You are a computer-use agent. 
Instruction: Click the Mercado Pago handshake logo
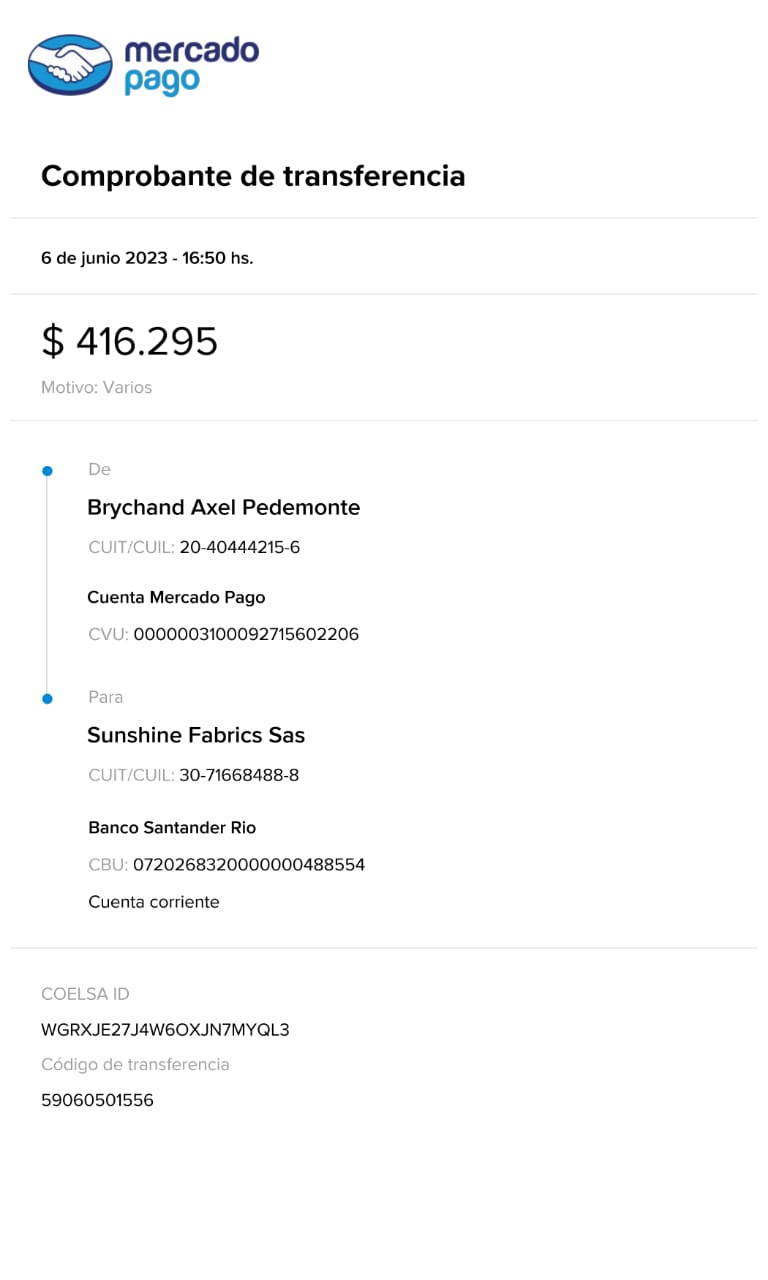[70, 65]
